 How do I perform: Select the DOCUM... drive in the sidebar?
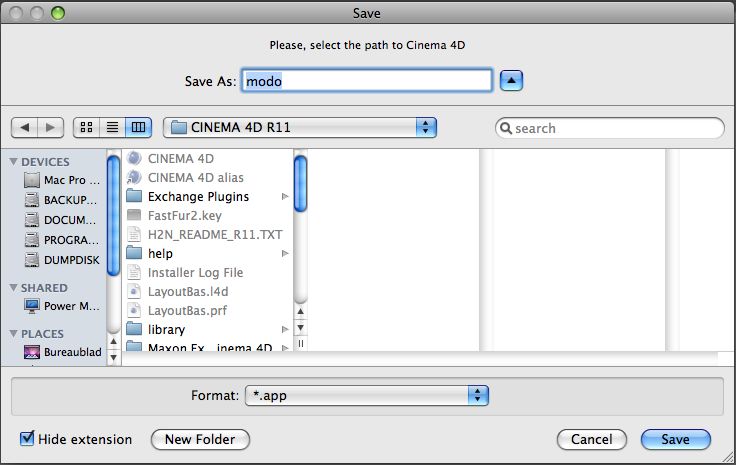[61, 220]
